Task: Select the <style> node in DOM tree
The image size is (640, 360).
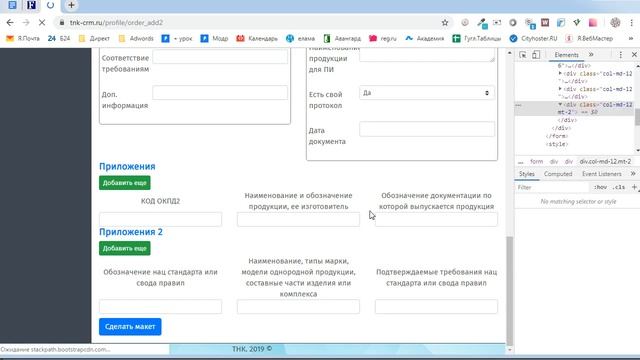Action: (x=557, y=144)
